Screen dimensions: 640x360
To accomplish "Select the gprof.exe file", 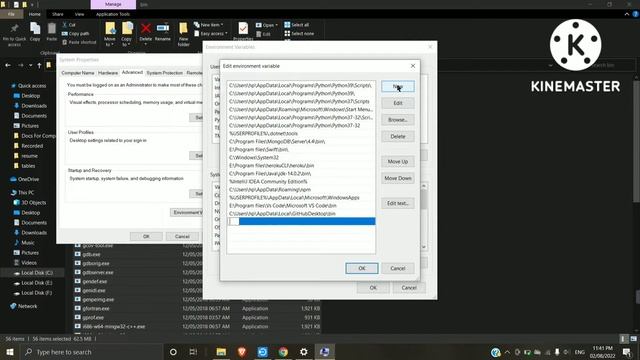I will tap(93, 318).
